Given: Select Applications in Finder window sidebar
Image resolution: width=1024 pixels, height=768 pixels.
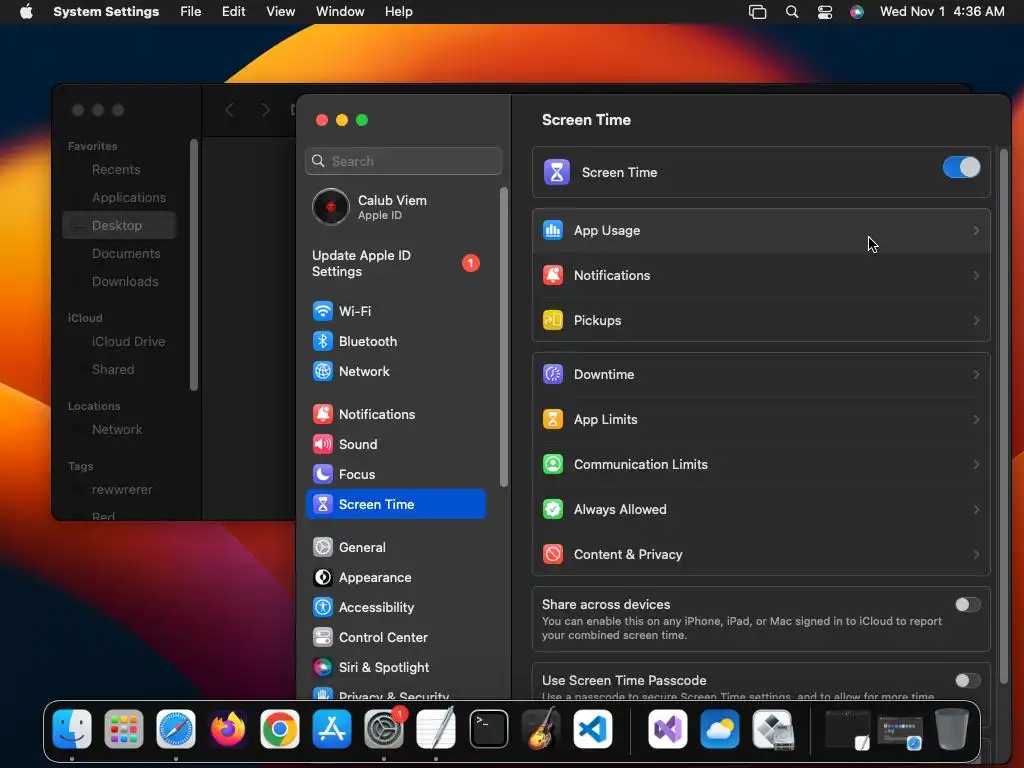Looking at the screenshot, I should [x=120, y=197].
